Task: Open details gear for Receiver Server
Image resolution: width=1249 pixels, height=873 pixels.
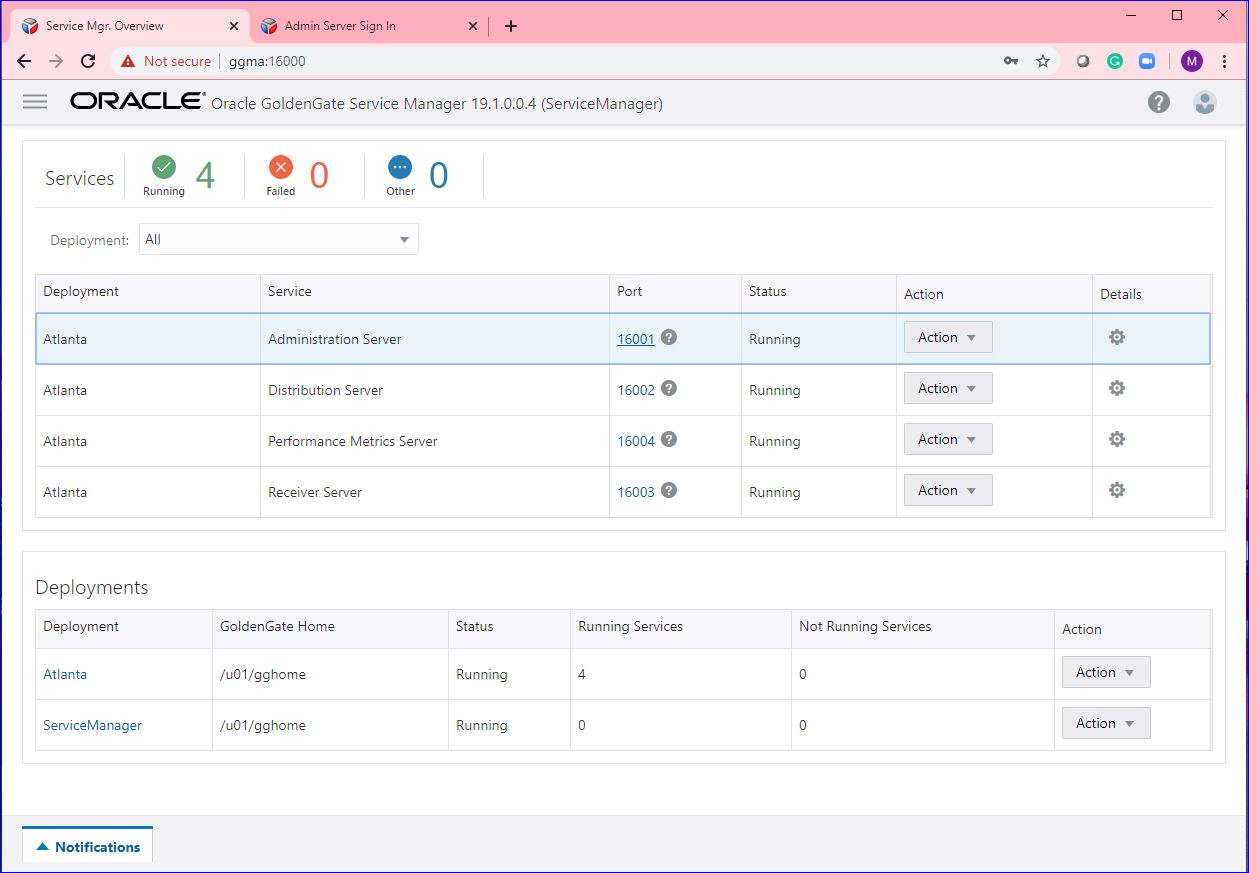Action: 1117,490
